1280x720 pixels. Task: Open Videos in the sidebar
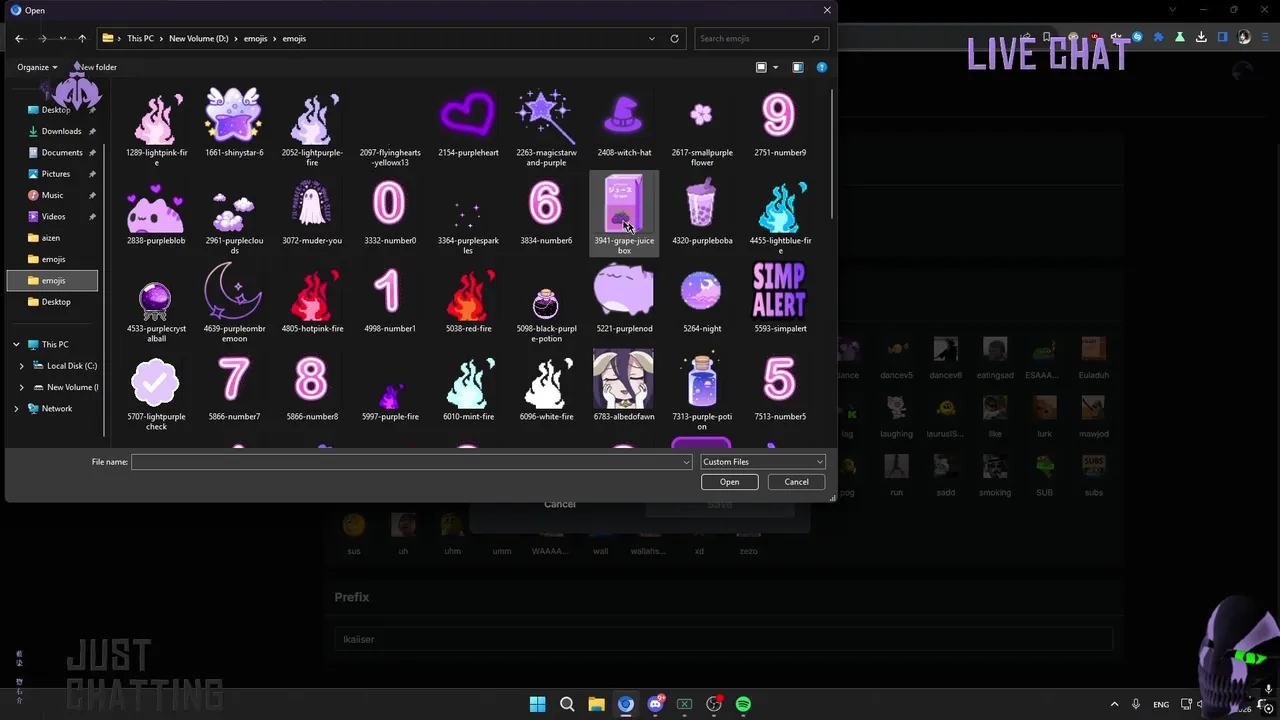[54, 216]
